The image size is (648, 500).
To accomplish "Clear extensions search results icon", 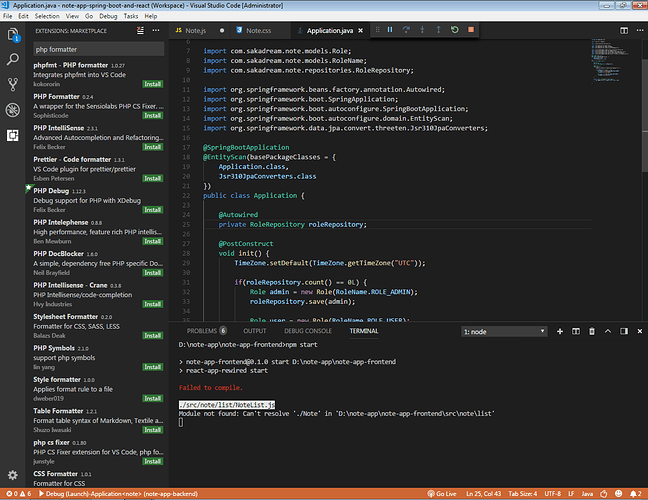I will 141,31.
